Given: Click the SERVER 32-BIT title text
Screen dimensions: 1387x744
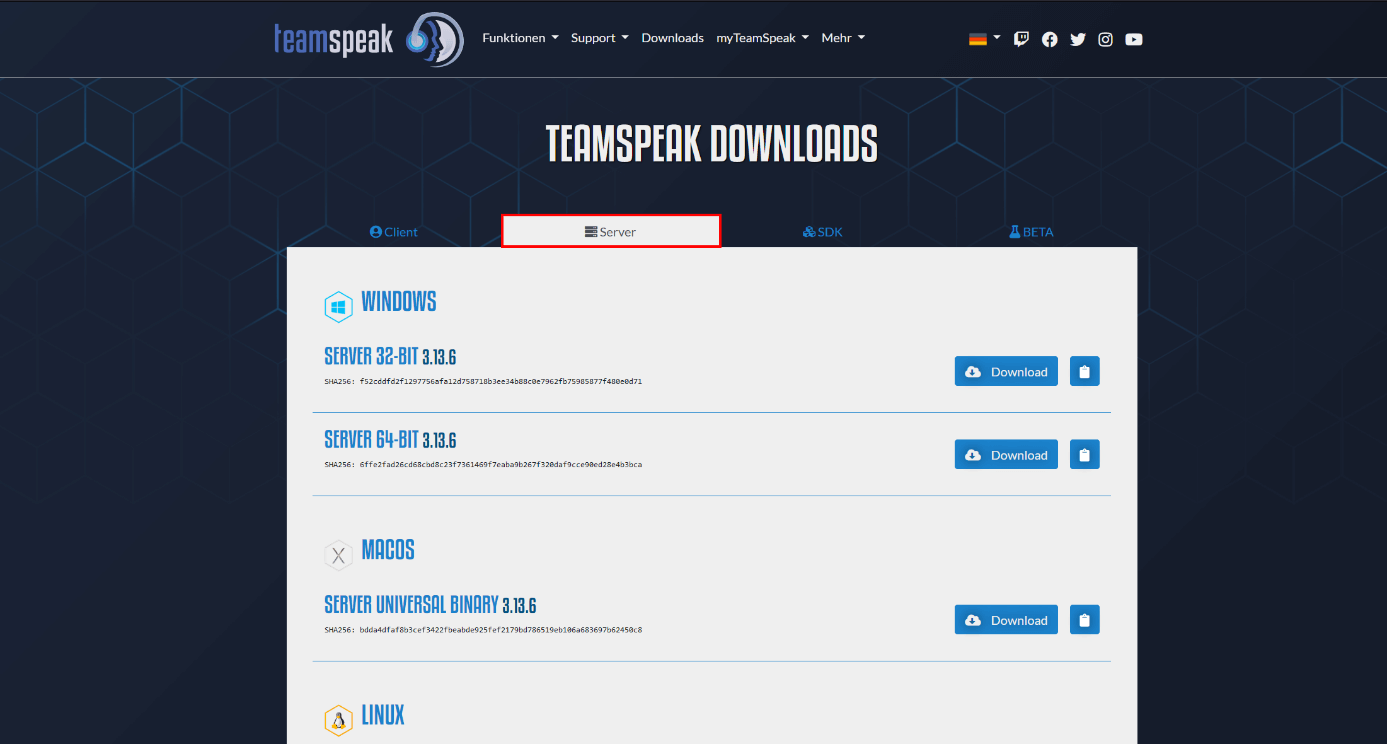Looking at the screenshot, I should 371,357.
